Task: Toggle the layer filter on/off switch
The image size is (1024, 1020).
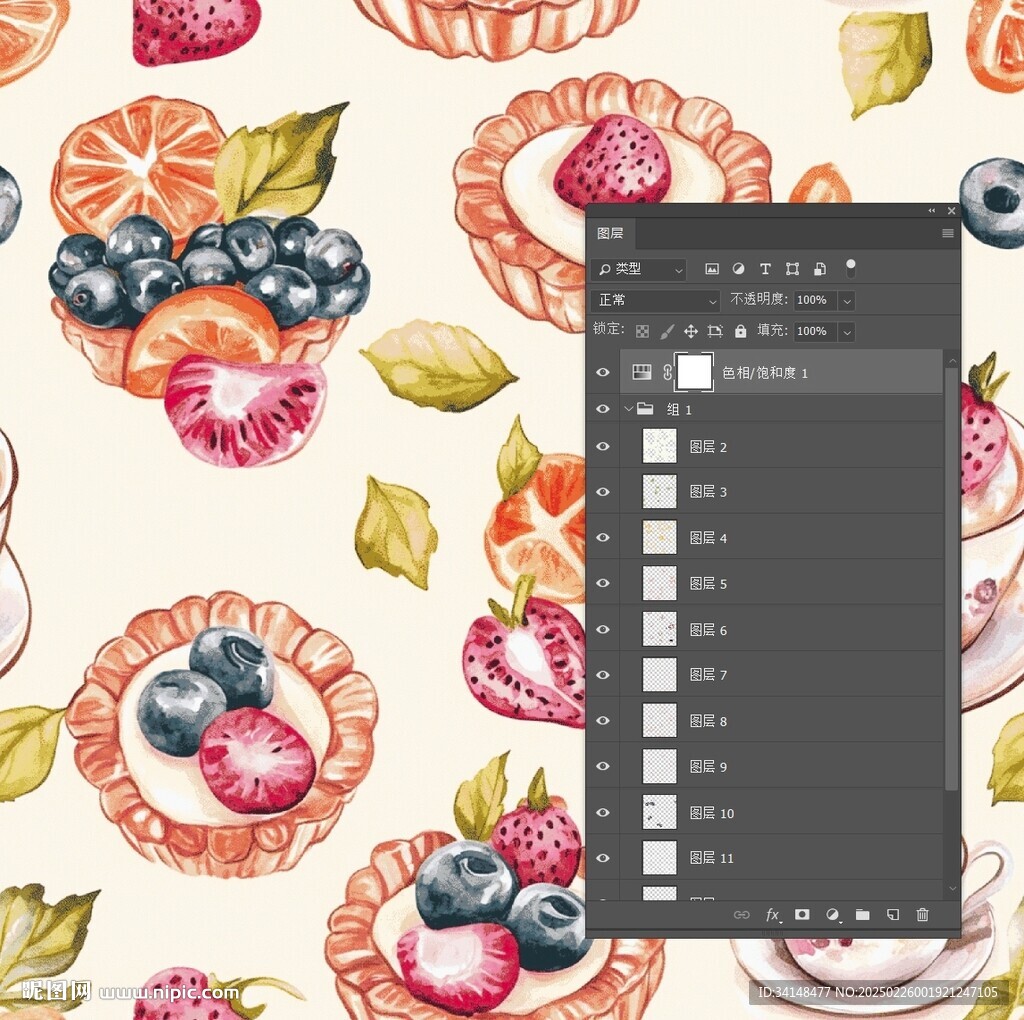Action: pyautogui.click(x=850, y=267)
